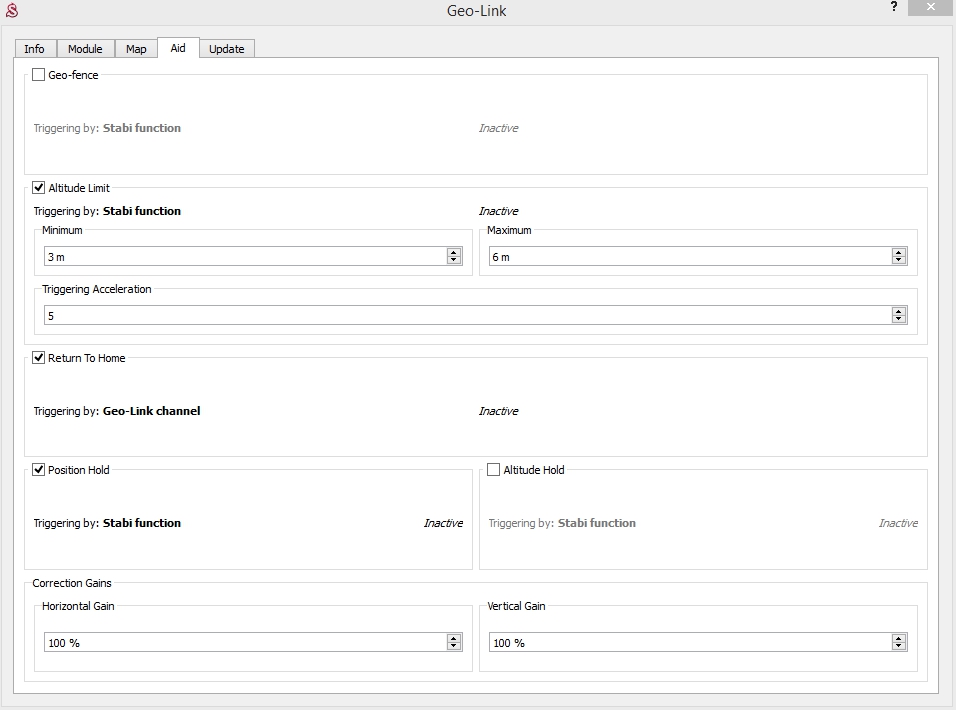Lower Vertical Gain with the down arrow

(898, 646)
